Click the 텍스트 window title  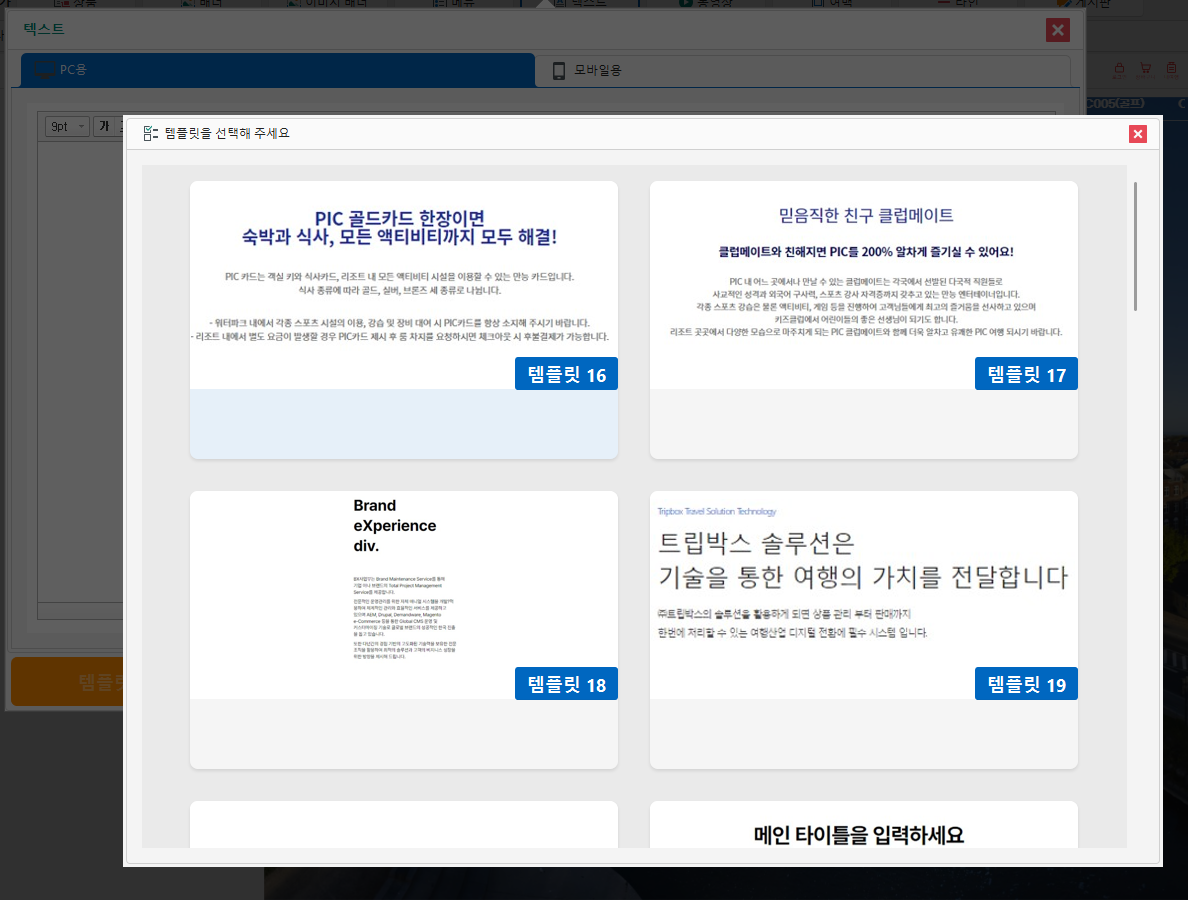pos(44,29)
